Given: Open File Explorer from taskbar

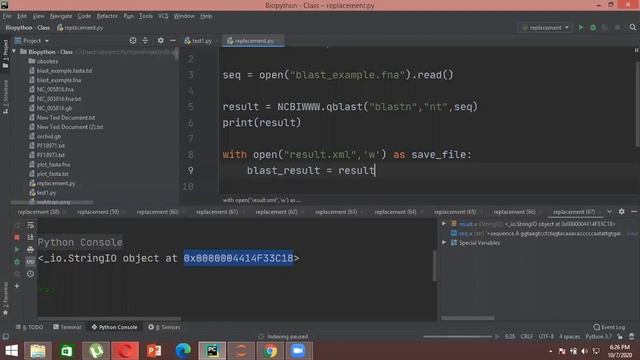Looking at the screenshot, I should click(x=38, y=351).
